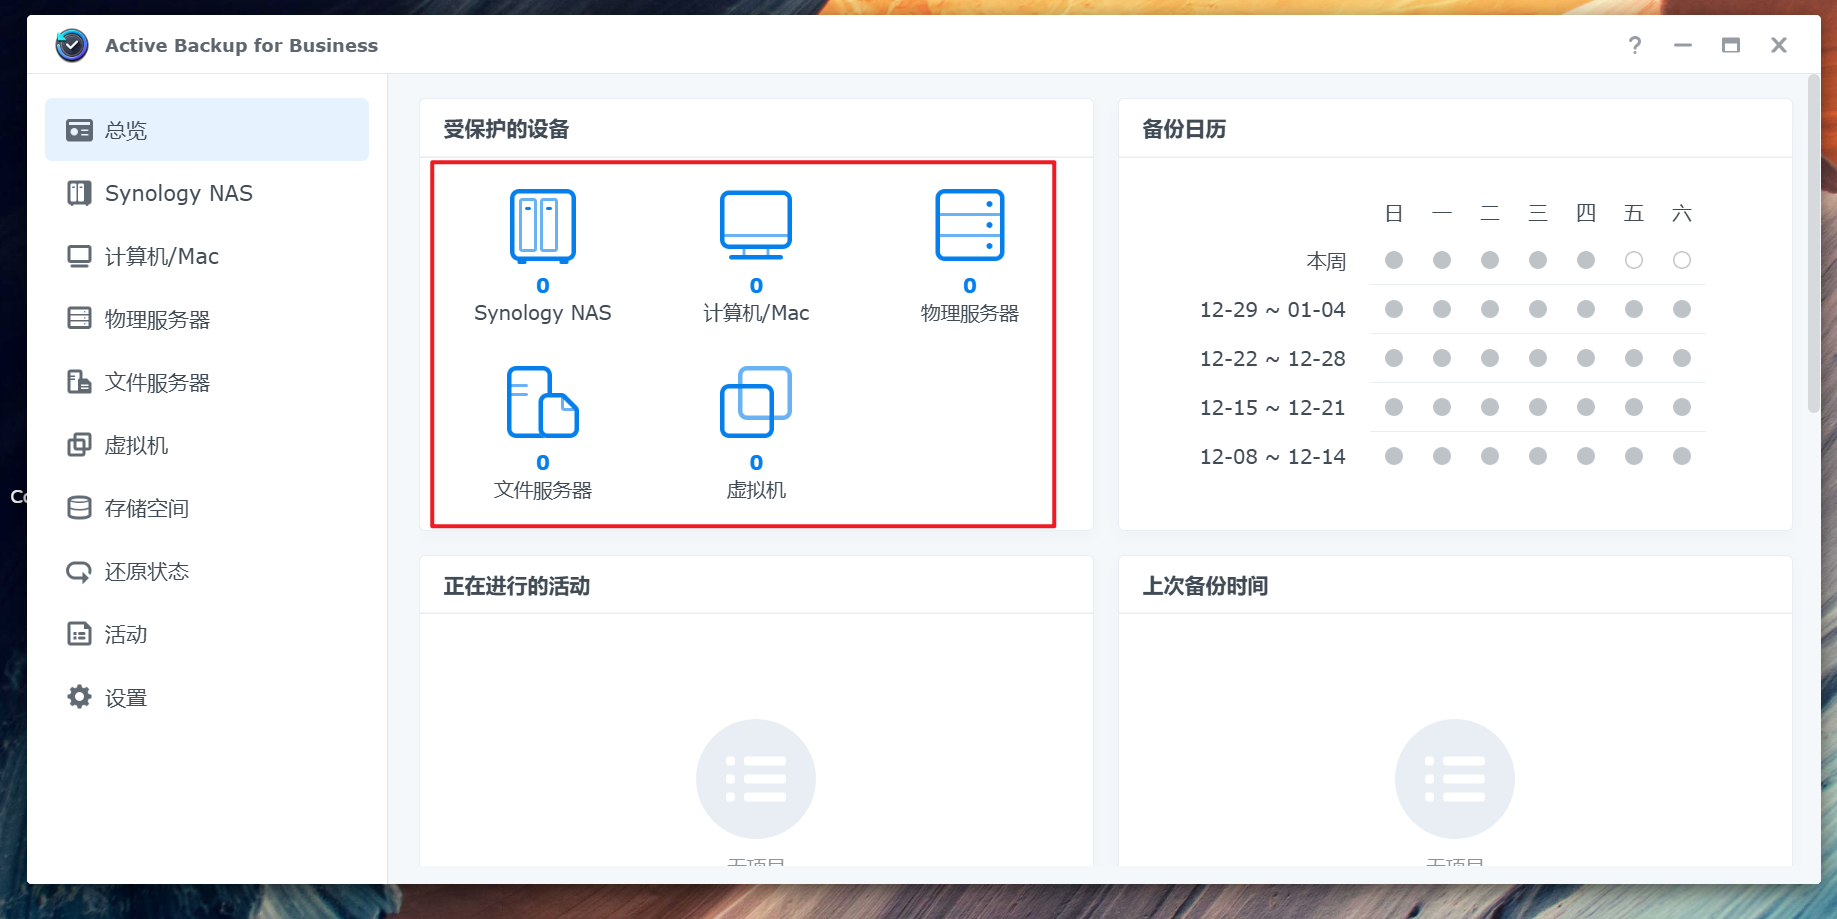Viewport: 1837px width, 919px height.
Task: Click the 12-22 ~ 12-28 week label
Action: click(x=1273, y=359)
